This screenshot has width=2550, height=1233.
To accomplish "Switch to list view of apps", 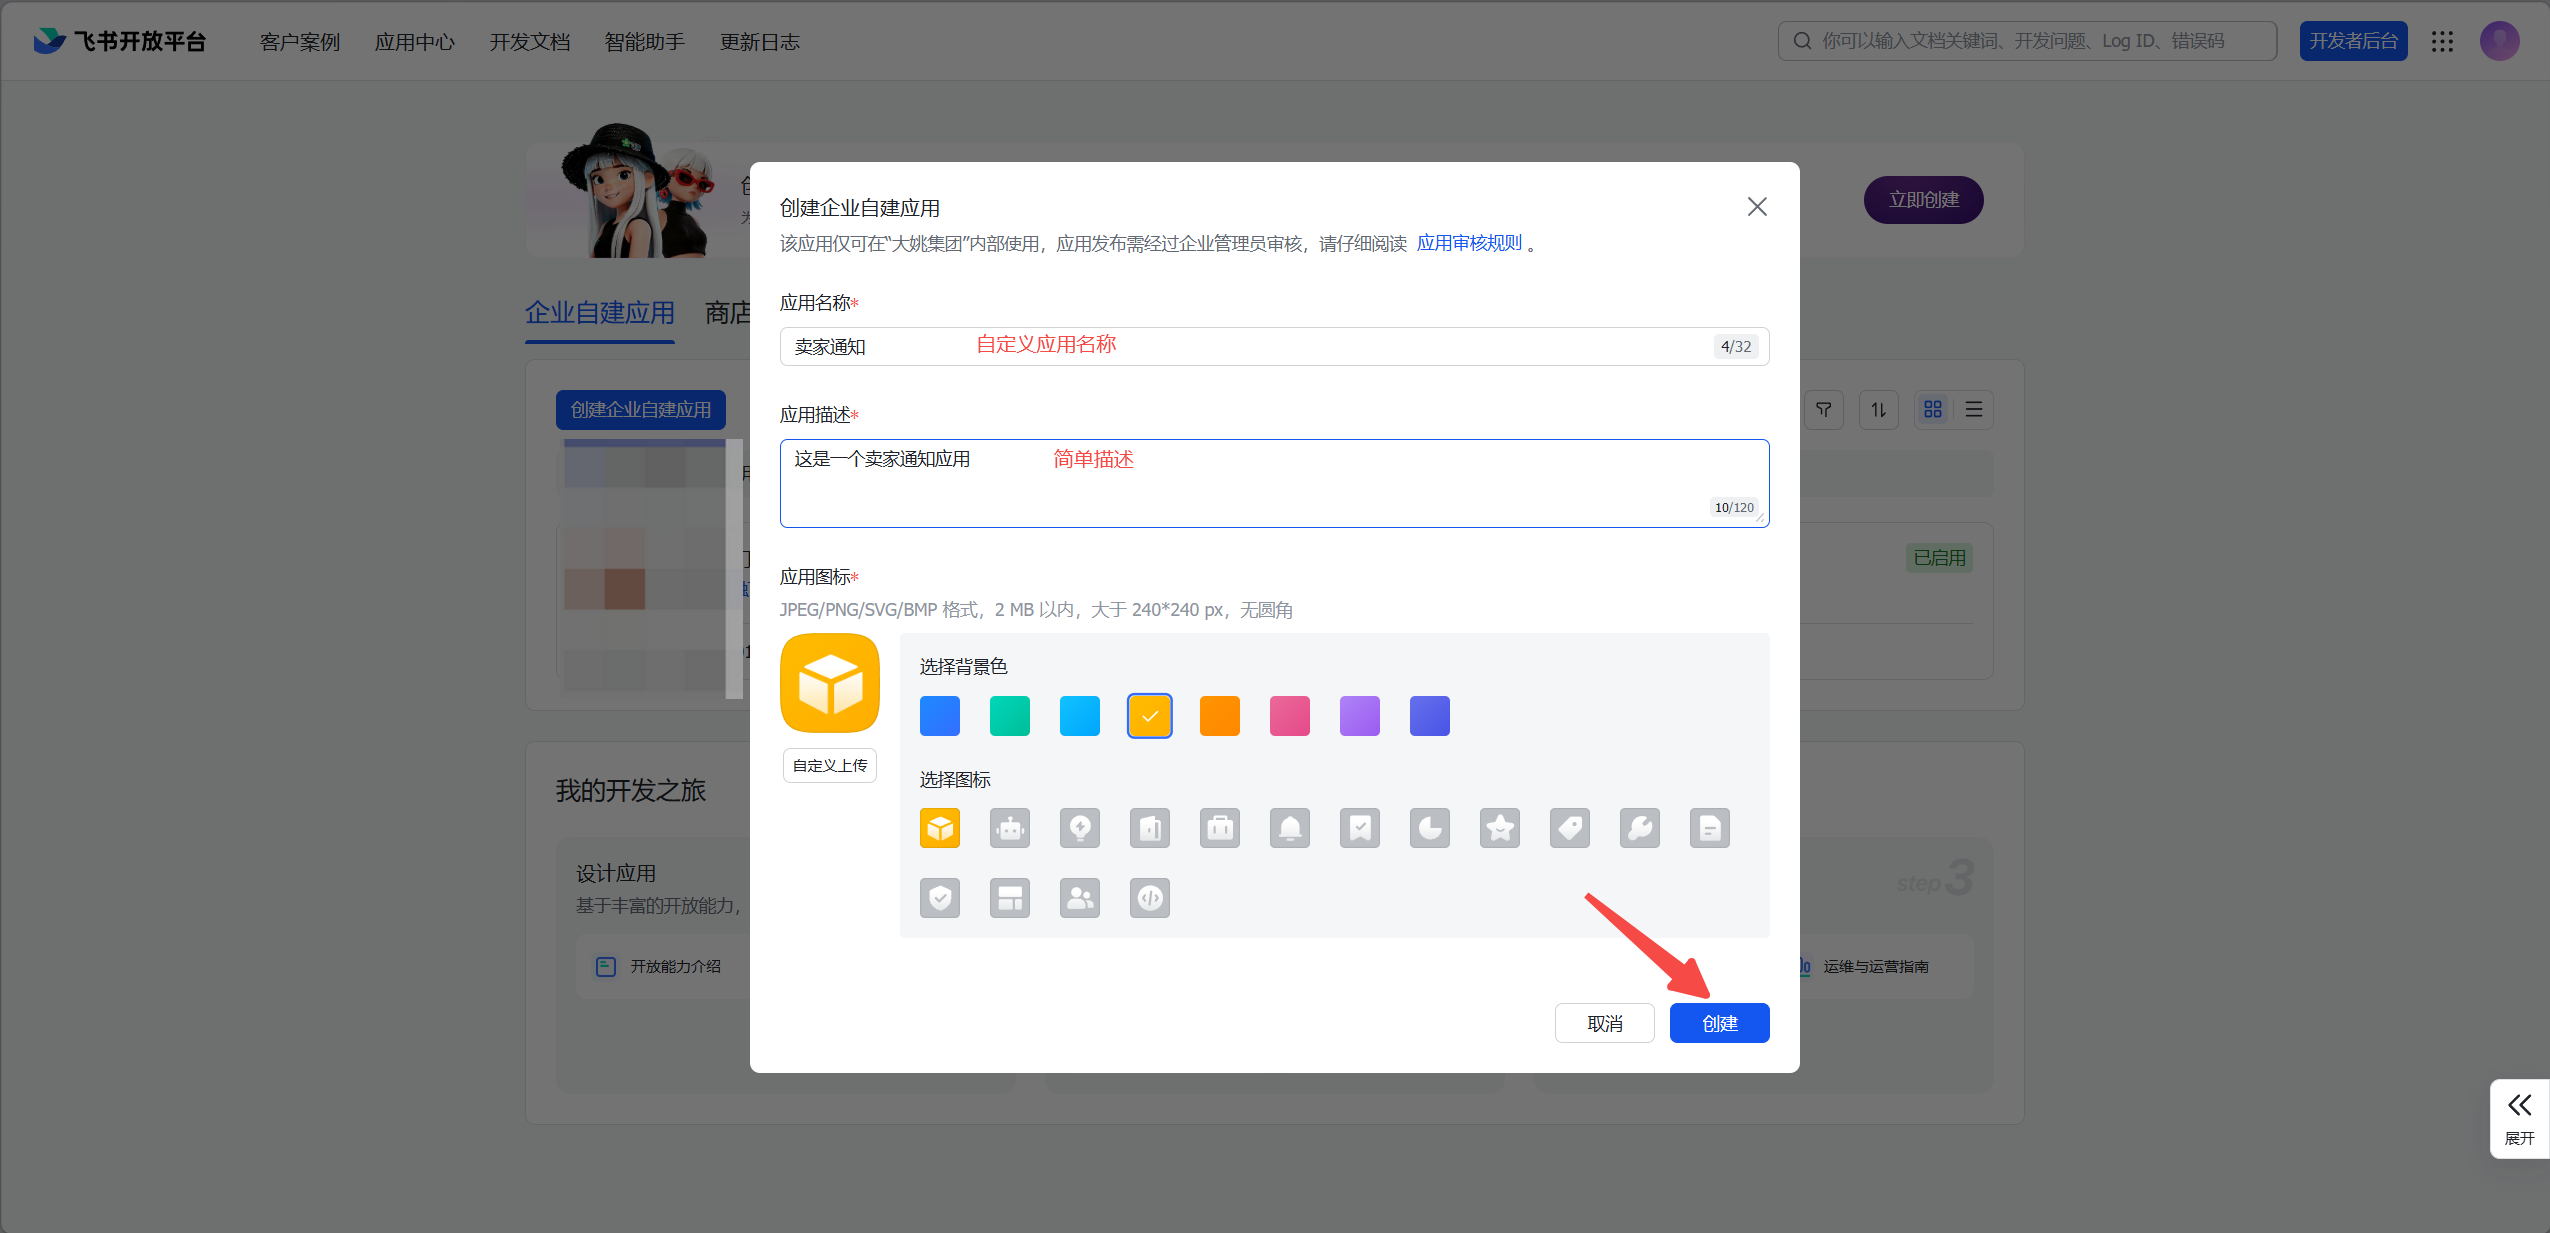I will pyautogui.click(x=1974, y=410).
